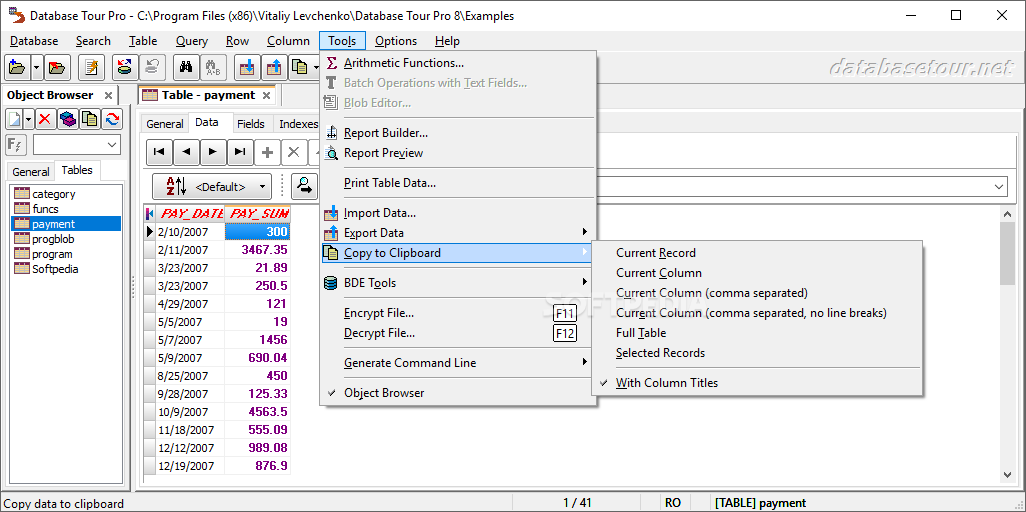Expand the open database dropdown arrow
1026x512 pixels.
tap(36, 67)
